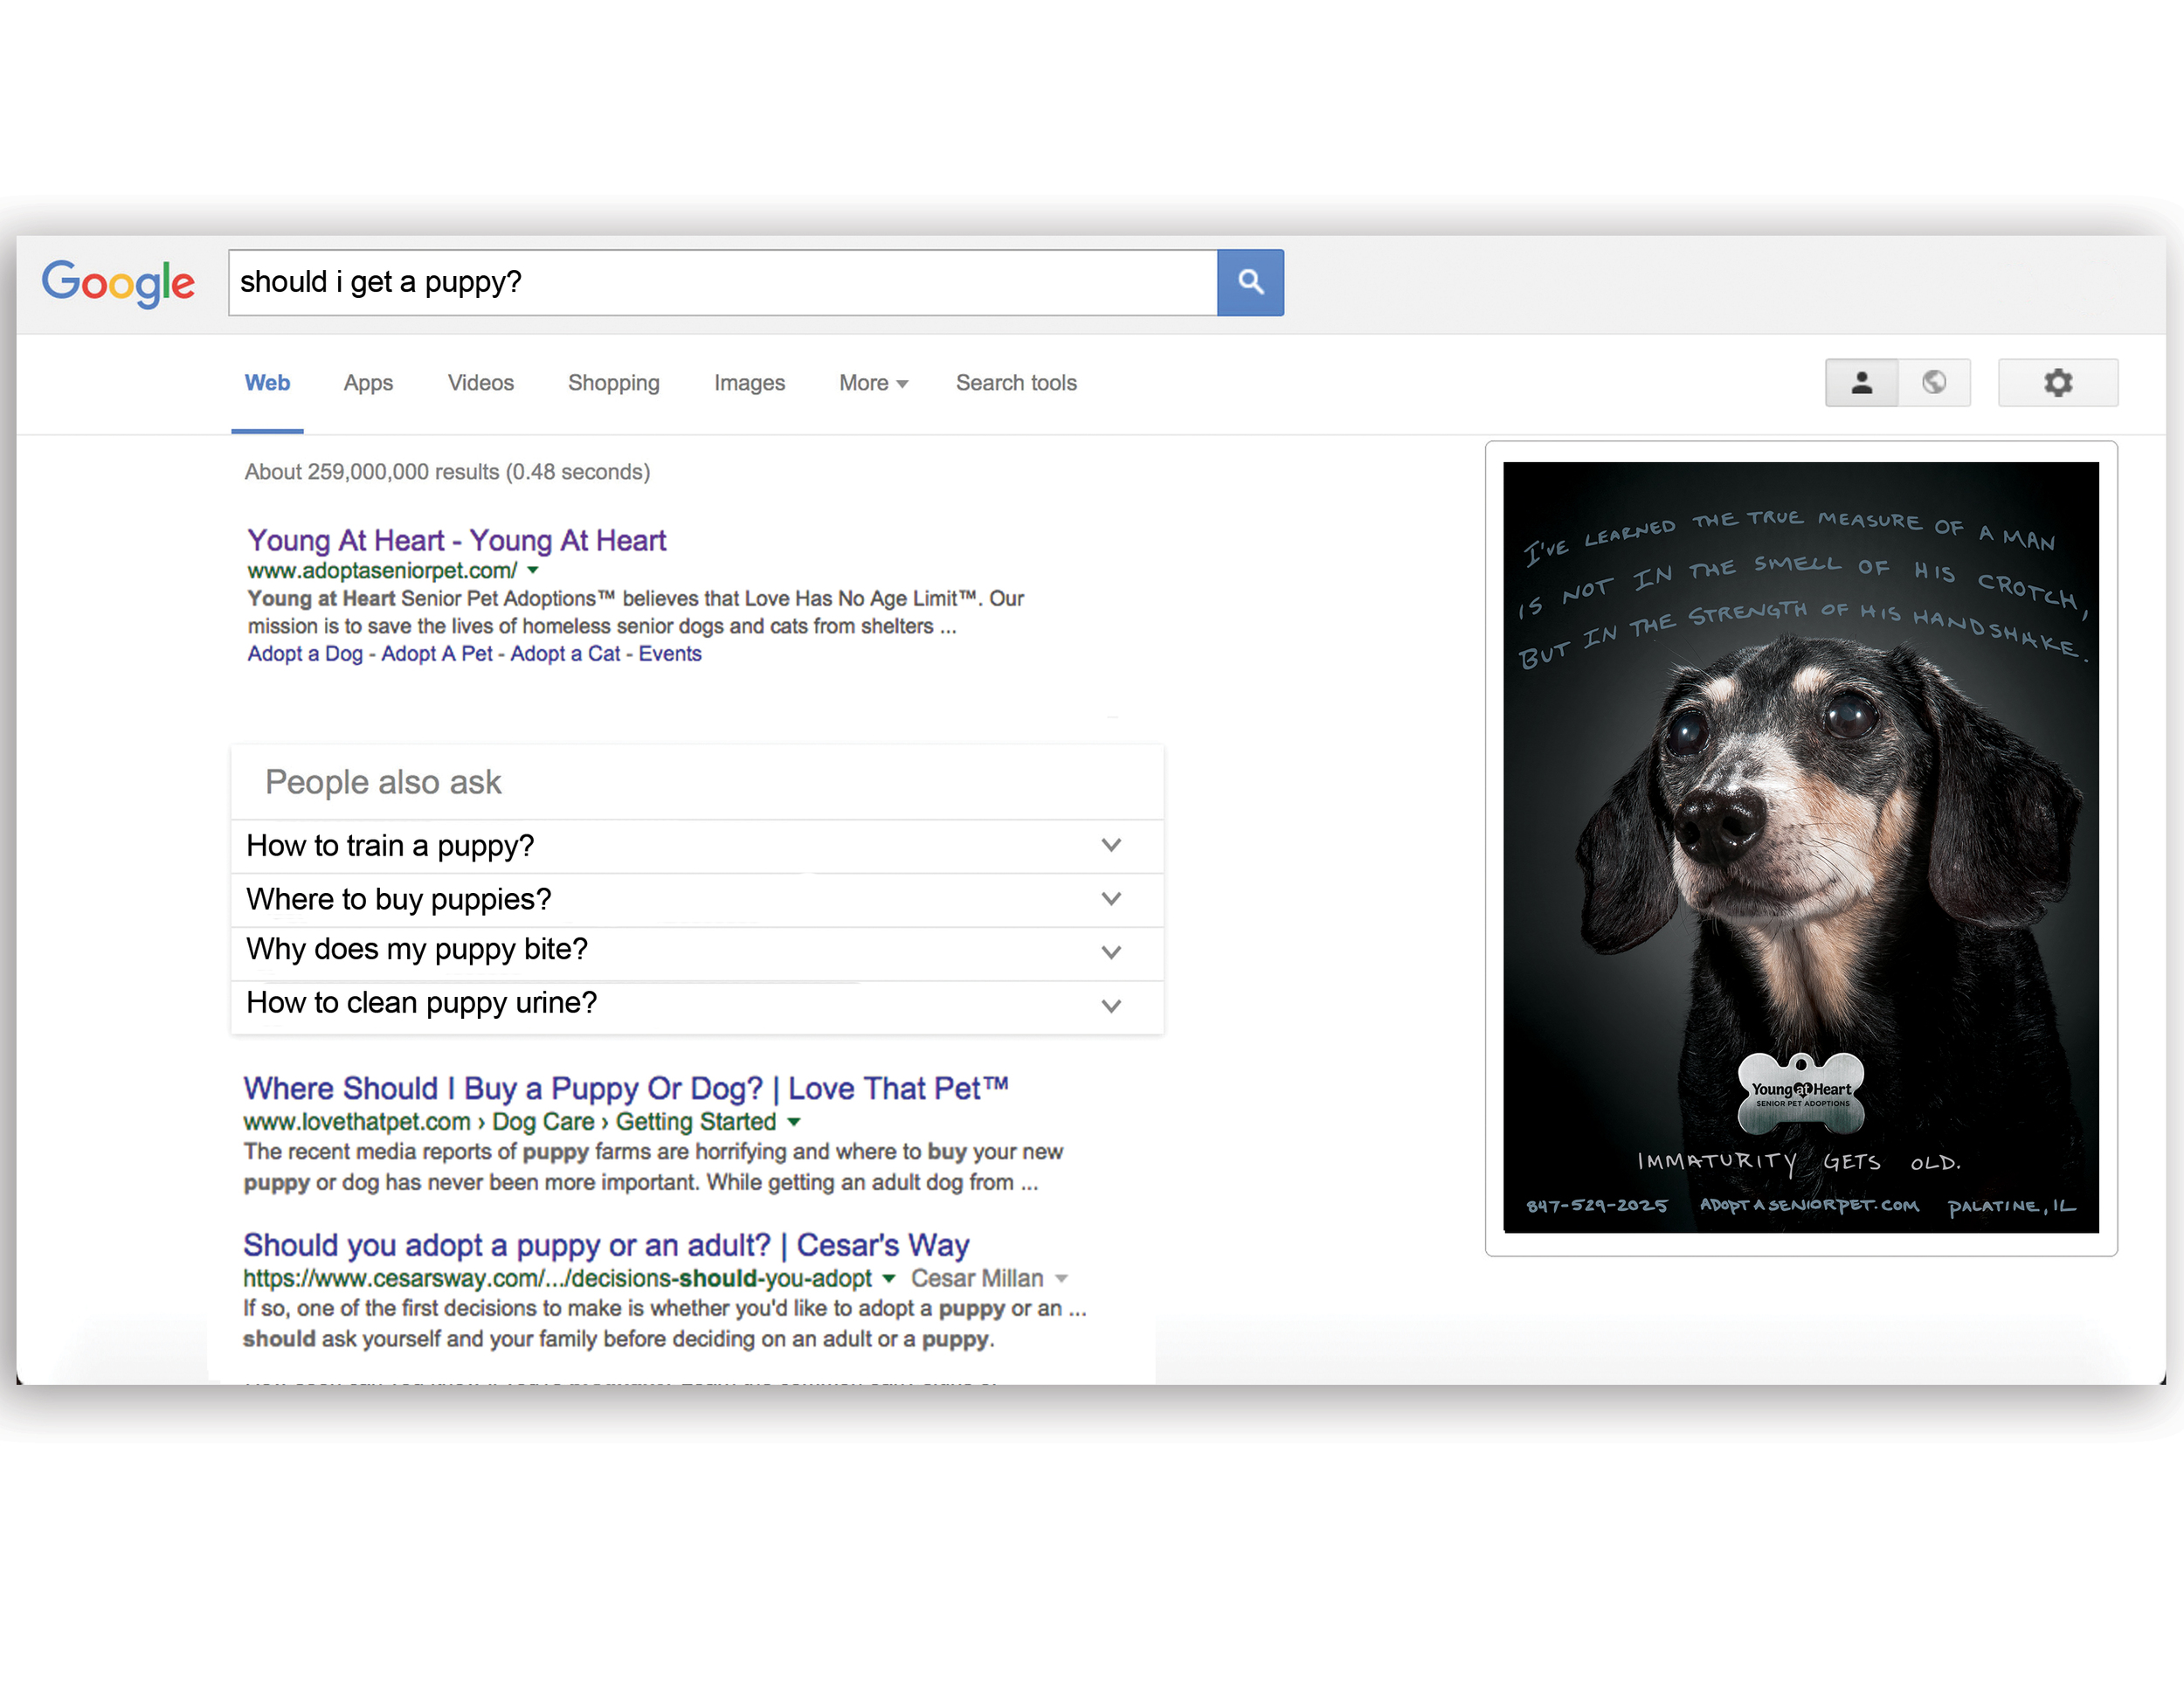
Task: Click the 'People also ask' heading
Action: pos(383,782)
